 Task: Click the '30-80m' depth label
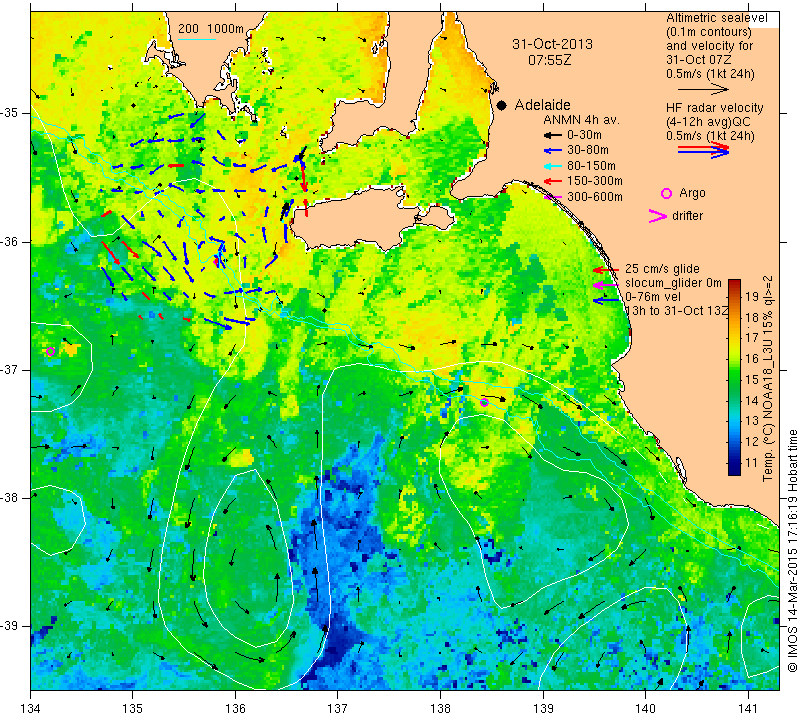[x=588, y=151]
